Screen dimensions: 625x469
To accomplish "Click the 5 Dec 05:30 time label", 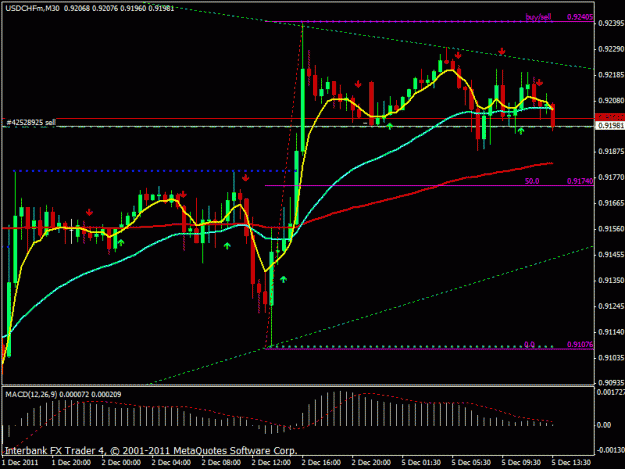I will click(x=471, y=463).
